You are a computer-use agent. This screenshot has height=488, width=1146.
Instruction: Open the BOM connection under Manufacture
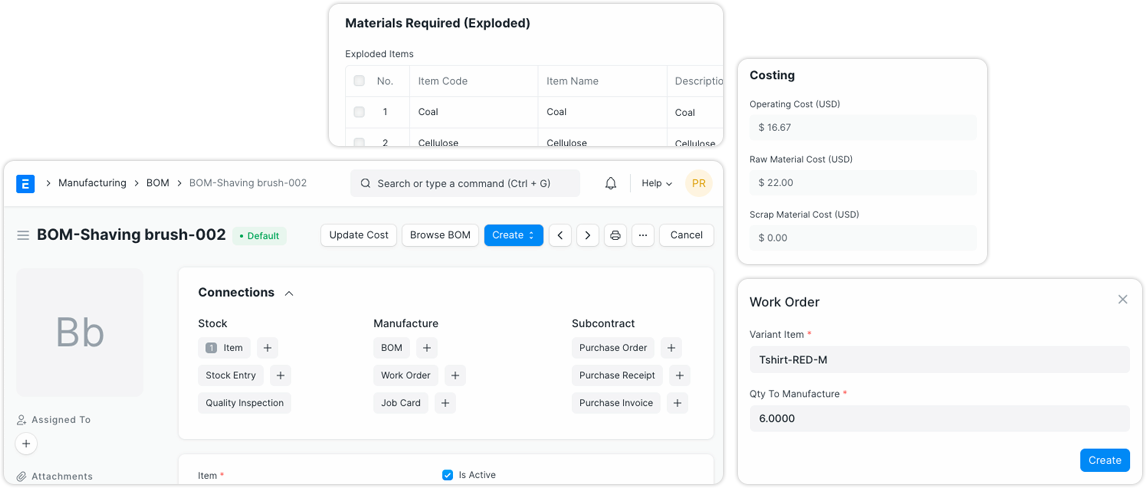[x=392, y=348]
